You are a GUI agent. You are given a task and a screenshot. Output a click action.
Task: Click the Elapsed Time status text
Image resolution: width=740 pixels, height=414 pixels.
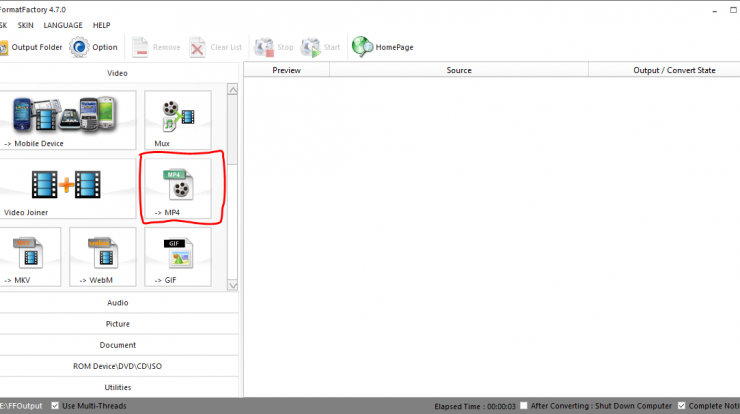click(475, 406)
